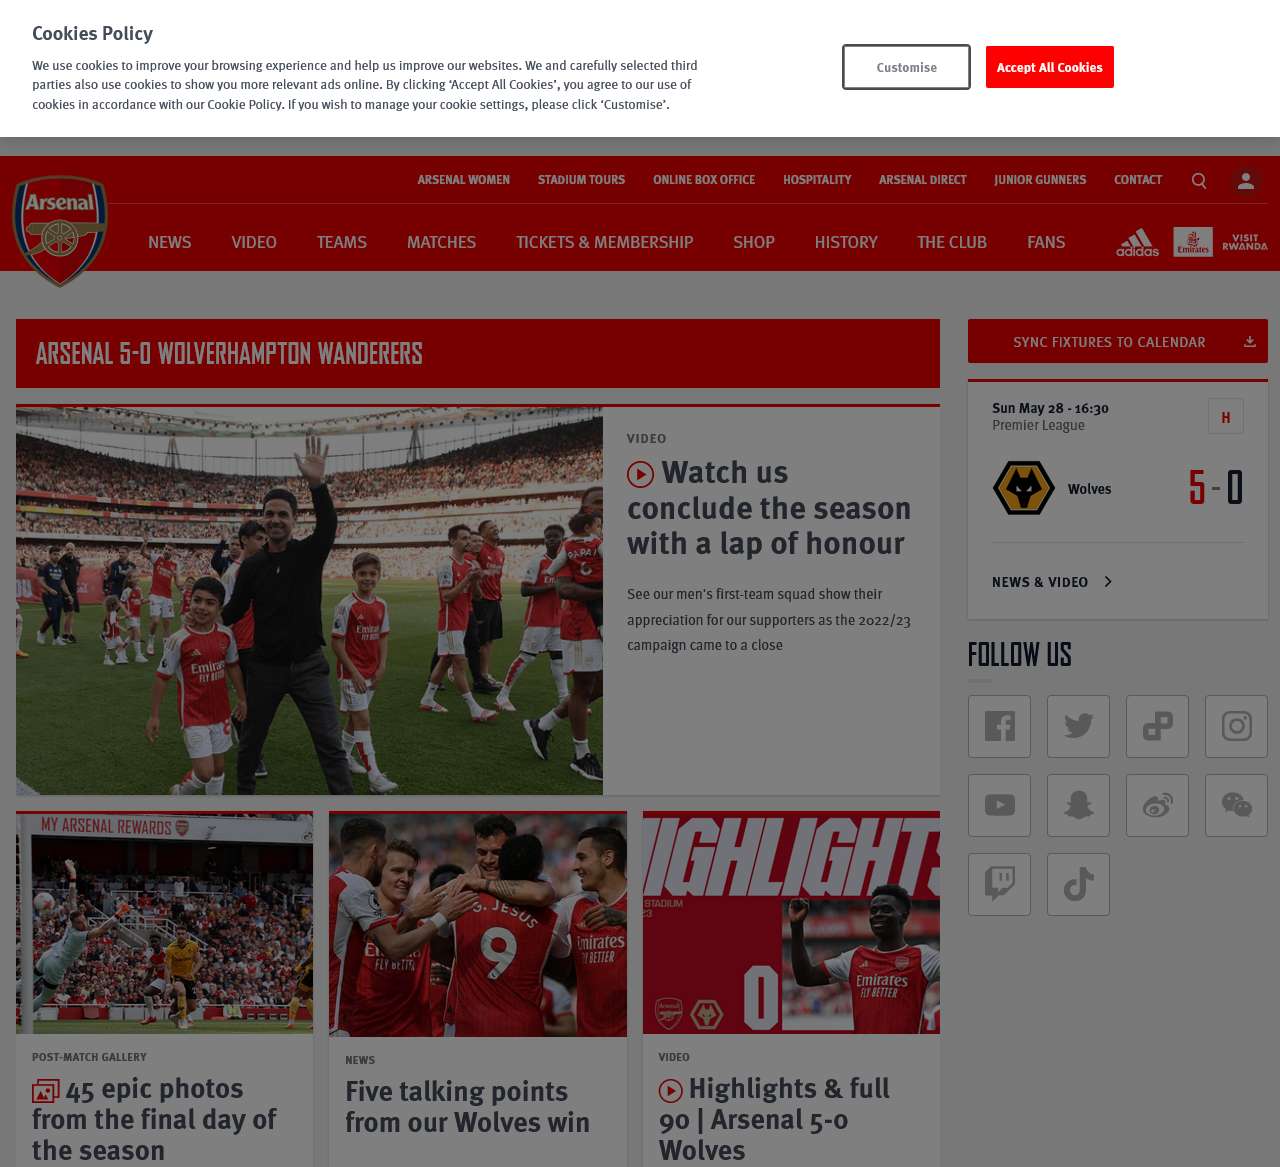
Task: Click the download icon on Sync Fixtures
Action: coord(1250,341)
